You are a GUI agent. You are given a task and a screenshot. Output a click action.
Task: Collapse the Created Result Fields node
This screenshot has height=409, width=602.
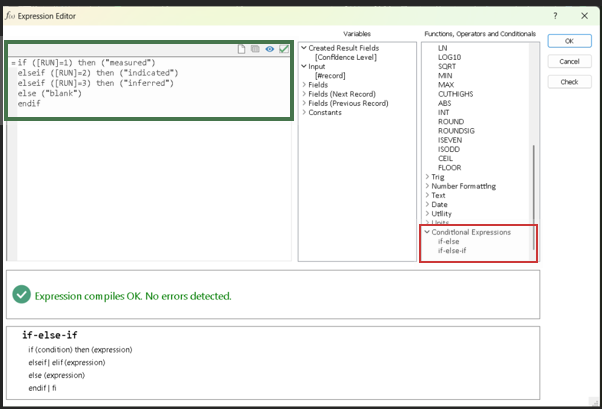[304, 48]
